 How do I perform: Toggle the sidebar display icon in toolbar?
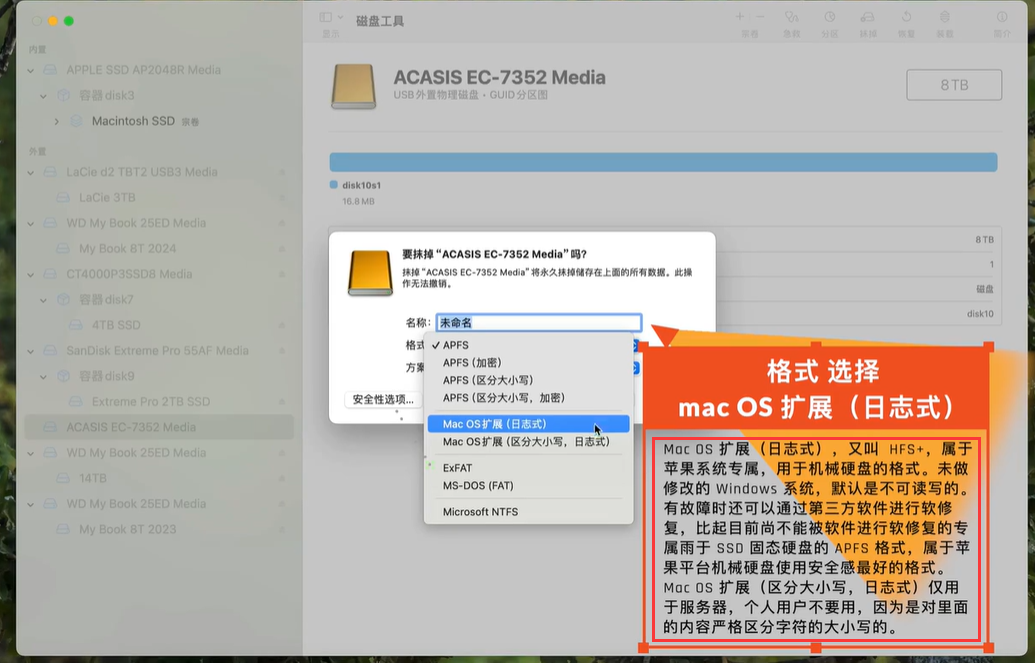tap(325, 17)
